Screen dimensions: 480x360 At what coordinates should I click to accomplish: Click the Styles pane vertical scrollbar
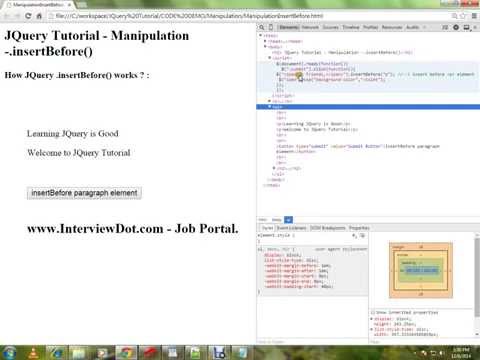click(477, 277)
